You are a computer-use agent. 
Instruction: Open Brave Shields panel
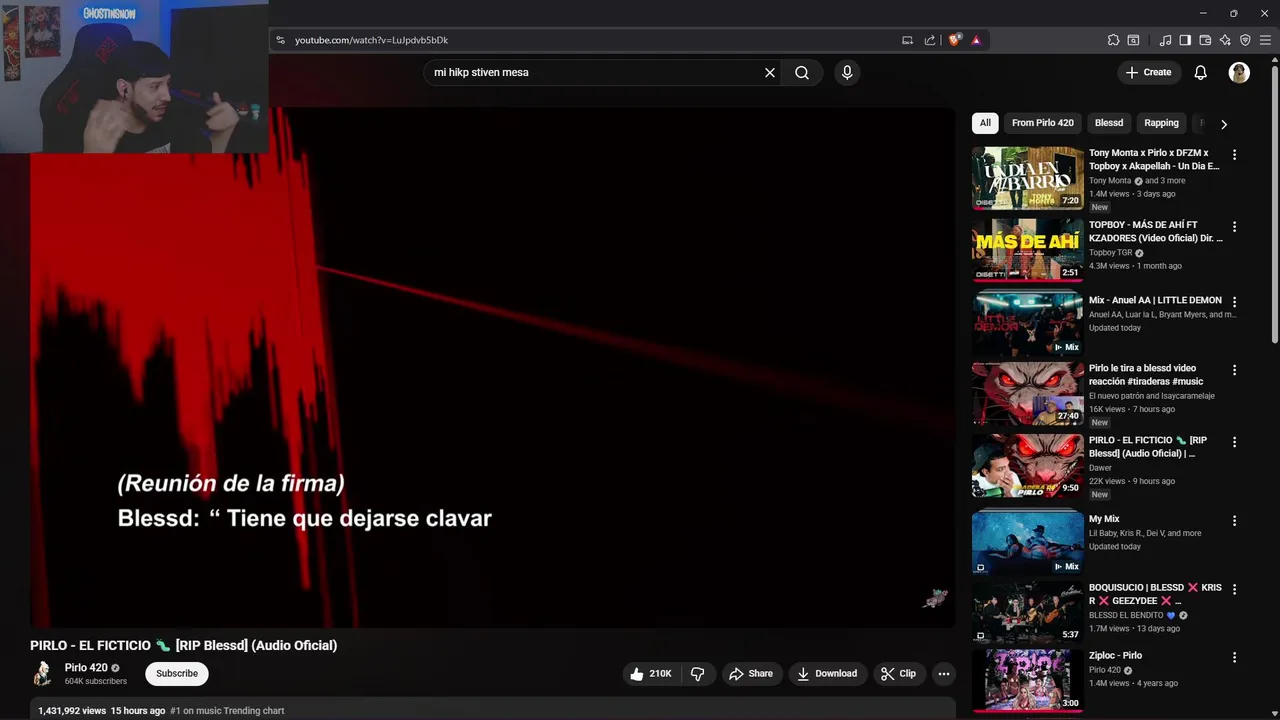click(955, 40)
